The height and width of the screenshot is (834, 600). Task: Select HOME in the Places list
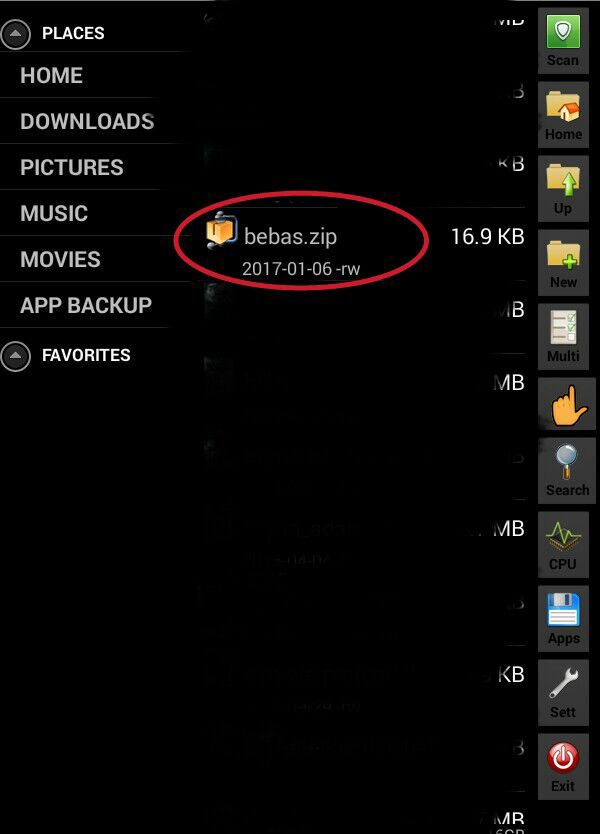[x=52, y=75]
